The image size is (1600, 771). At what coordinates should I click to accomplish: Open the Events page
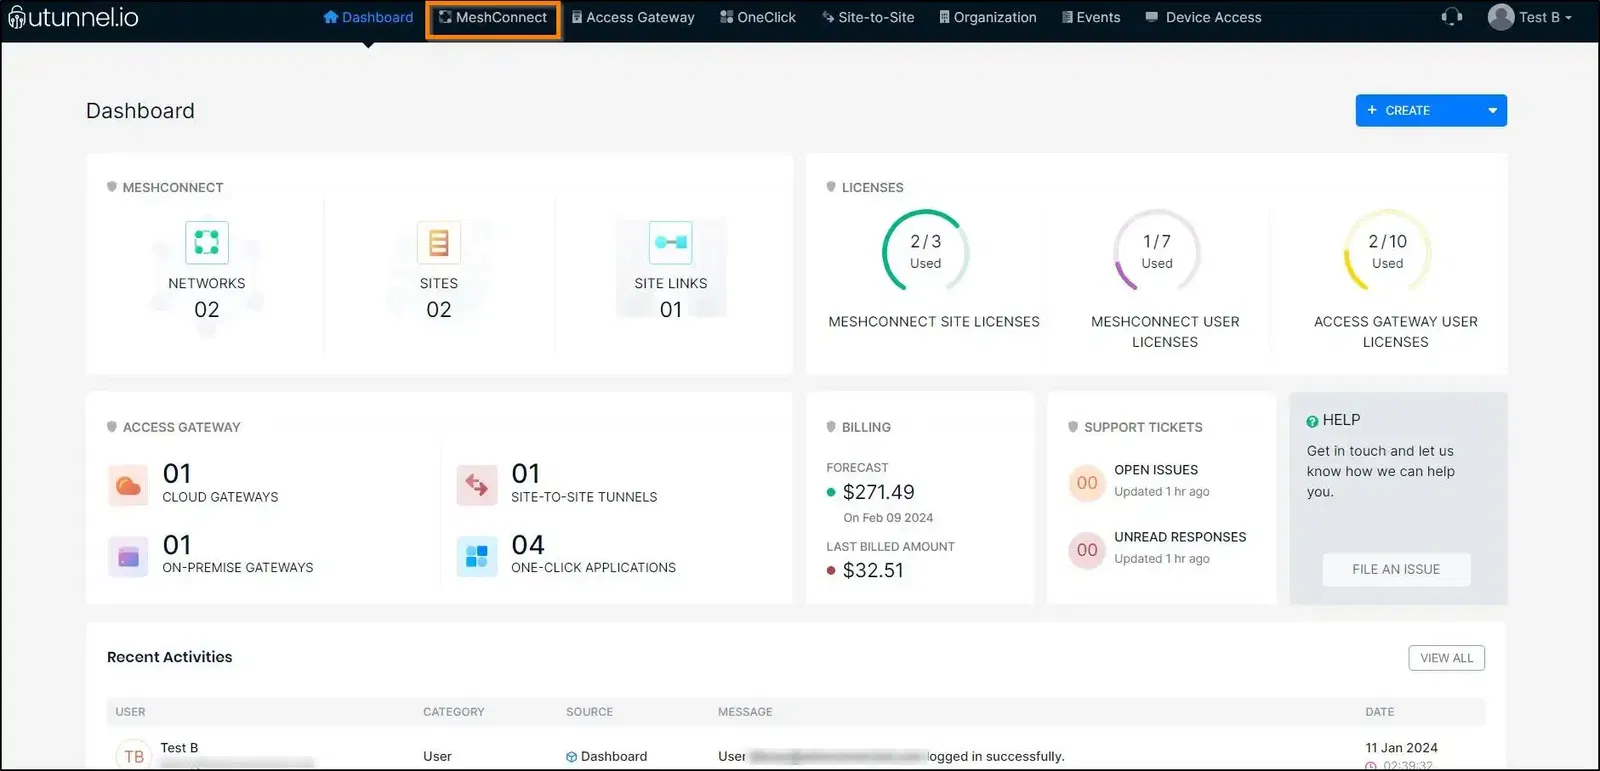(1091, 17)
